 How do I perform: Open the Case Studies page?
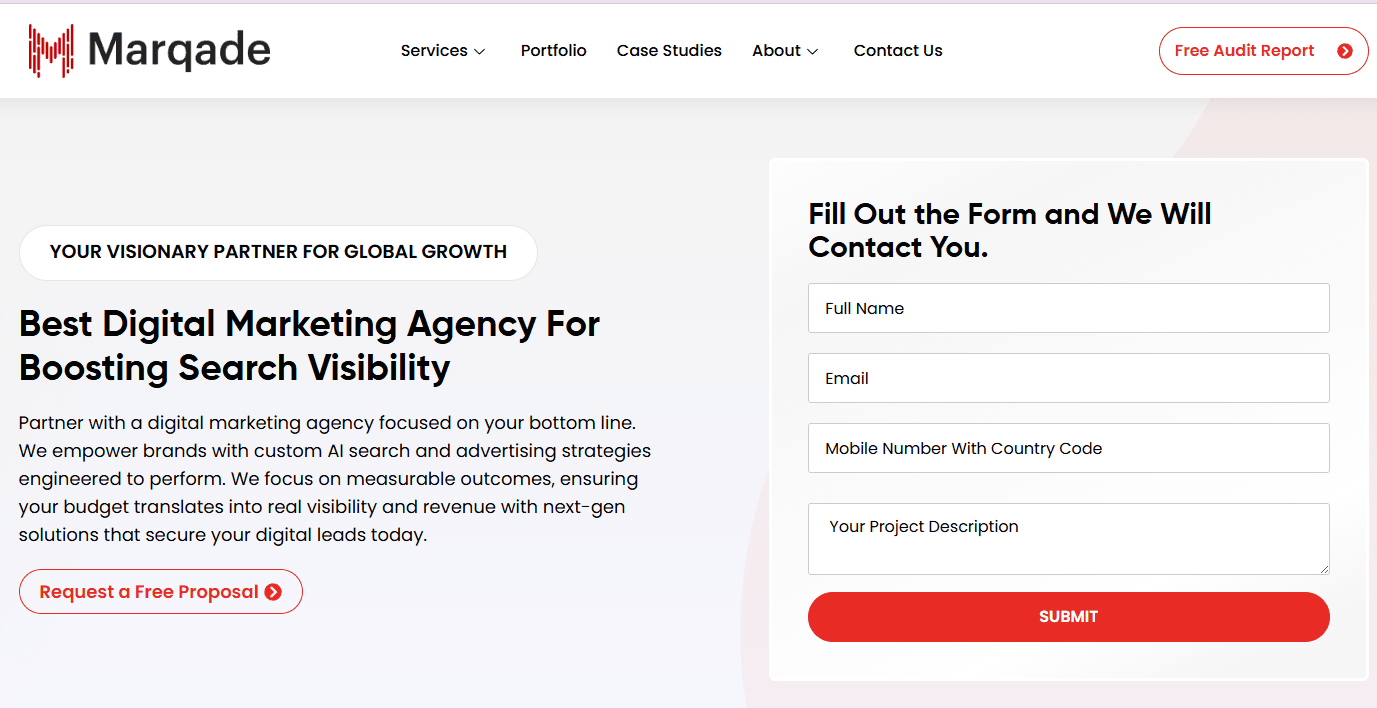coord(669,51)
